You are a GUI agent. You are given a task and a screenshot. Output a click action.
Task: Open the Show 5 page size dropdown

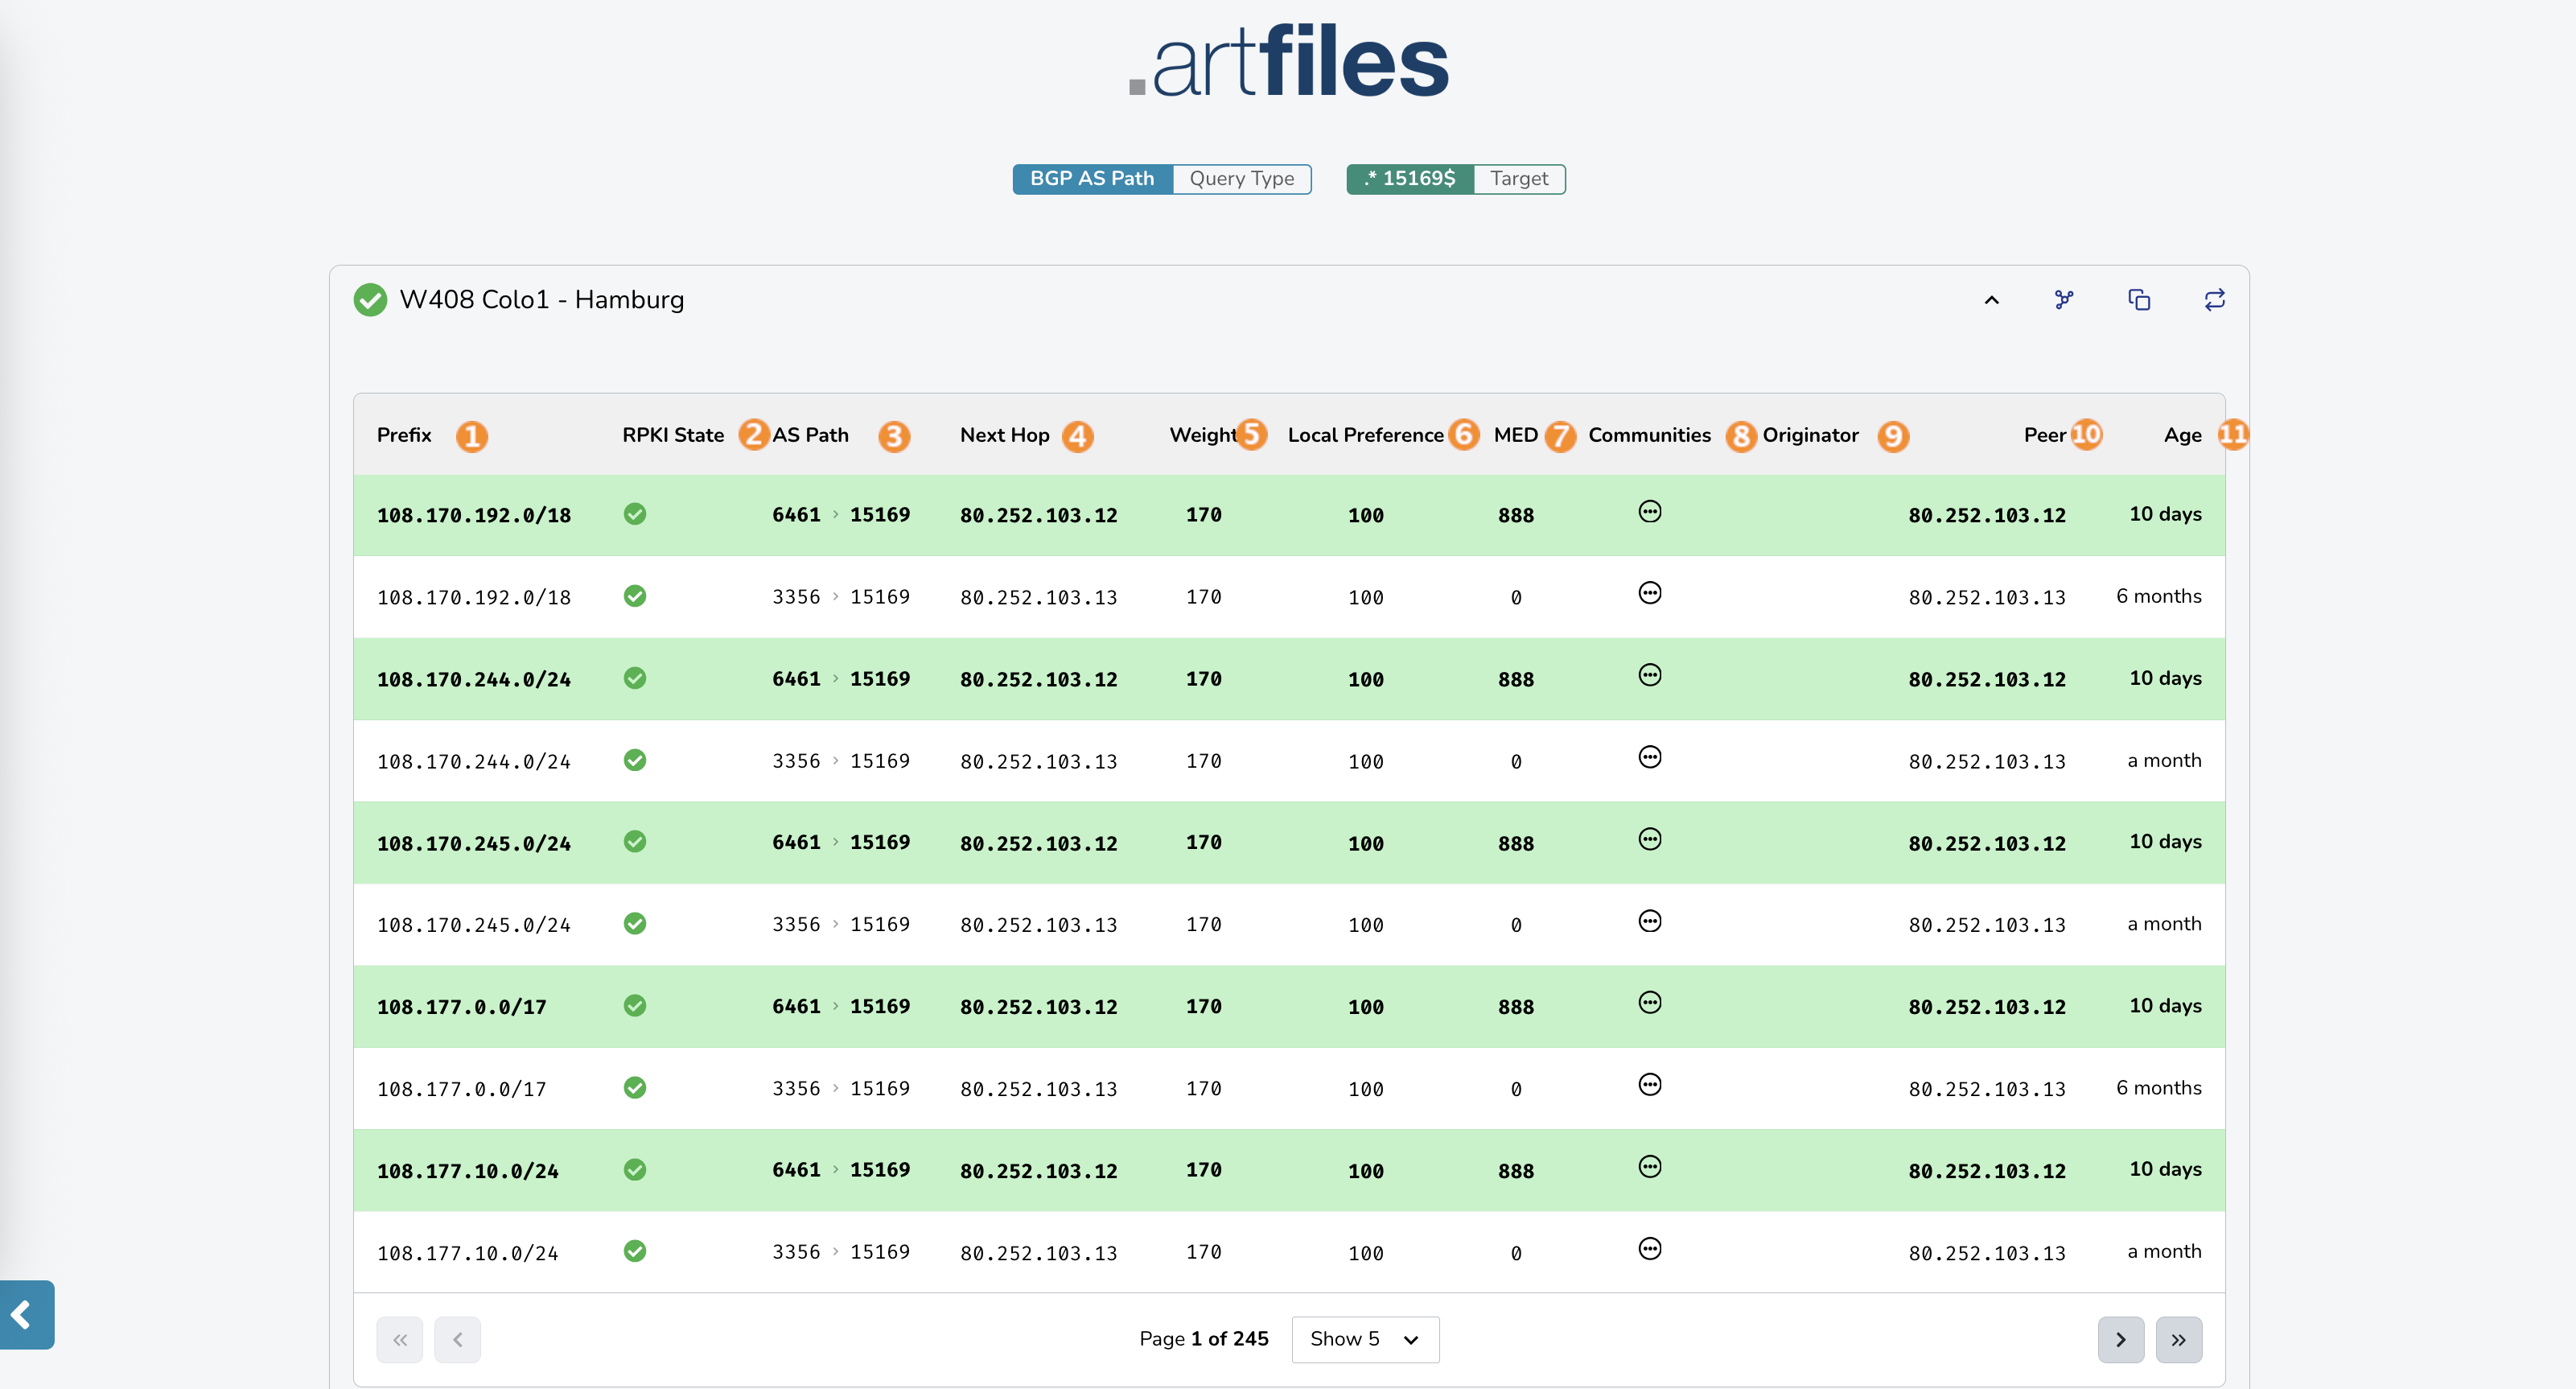click(x=1365, y=1339)
